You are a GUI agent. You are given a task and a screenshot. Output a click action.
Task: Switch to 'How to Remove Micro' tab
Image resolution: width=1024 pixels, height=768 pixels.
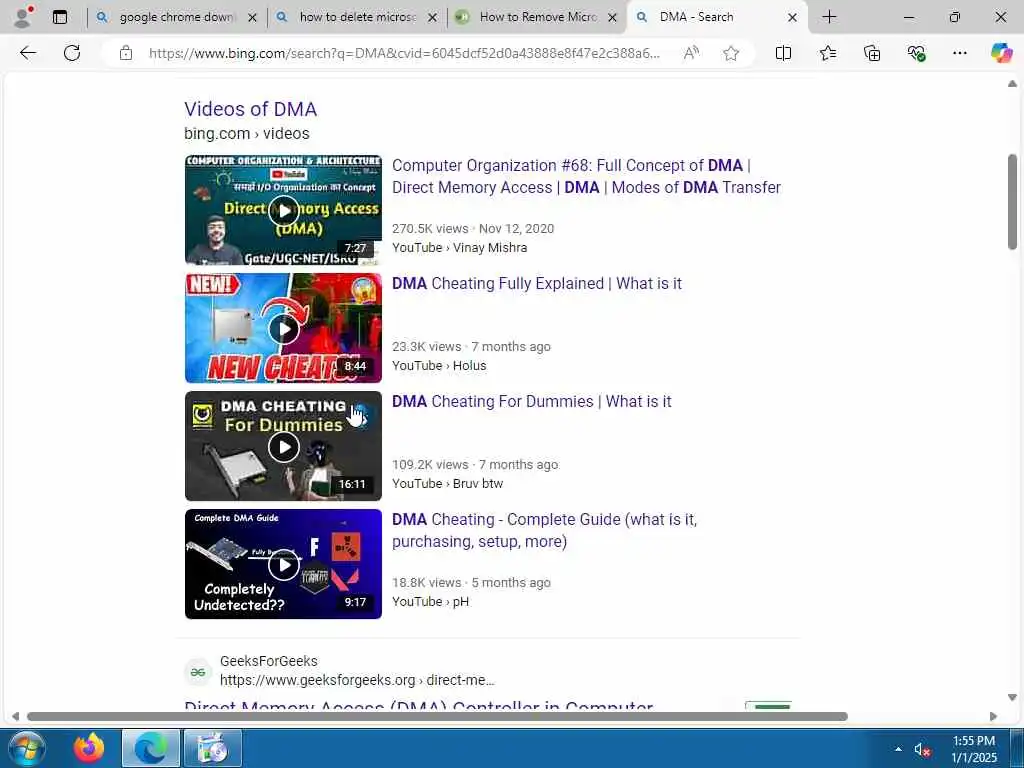tap(537, 17)
